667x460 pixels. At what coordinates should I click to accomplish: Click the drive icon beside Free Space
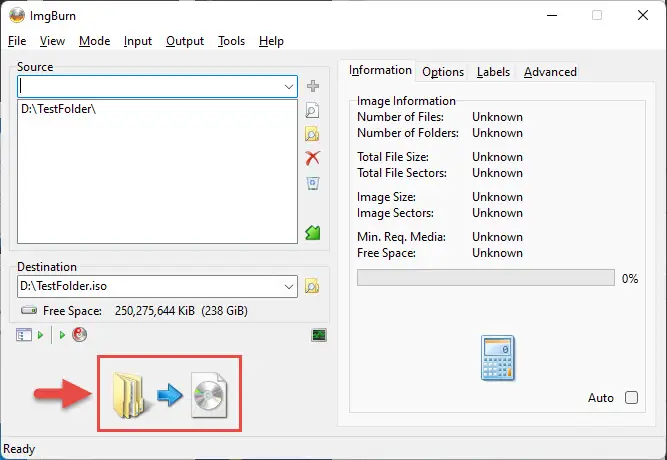(x=29, y=310)
